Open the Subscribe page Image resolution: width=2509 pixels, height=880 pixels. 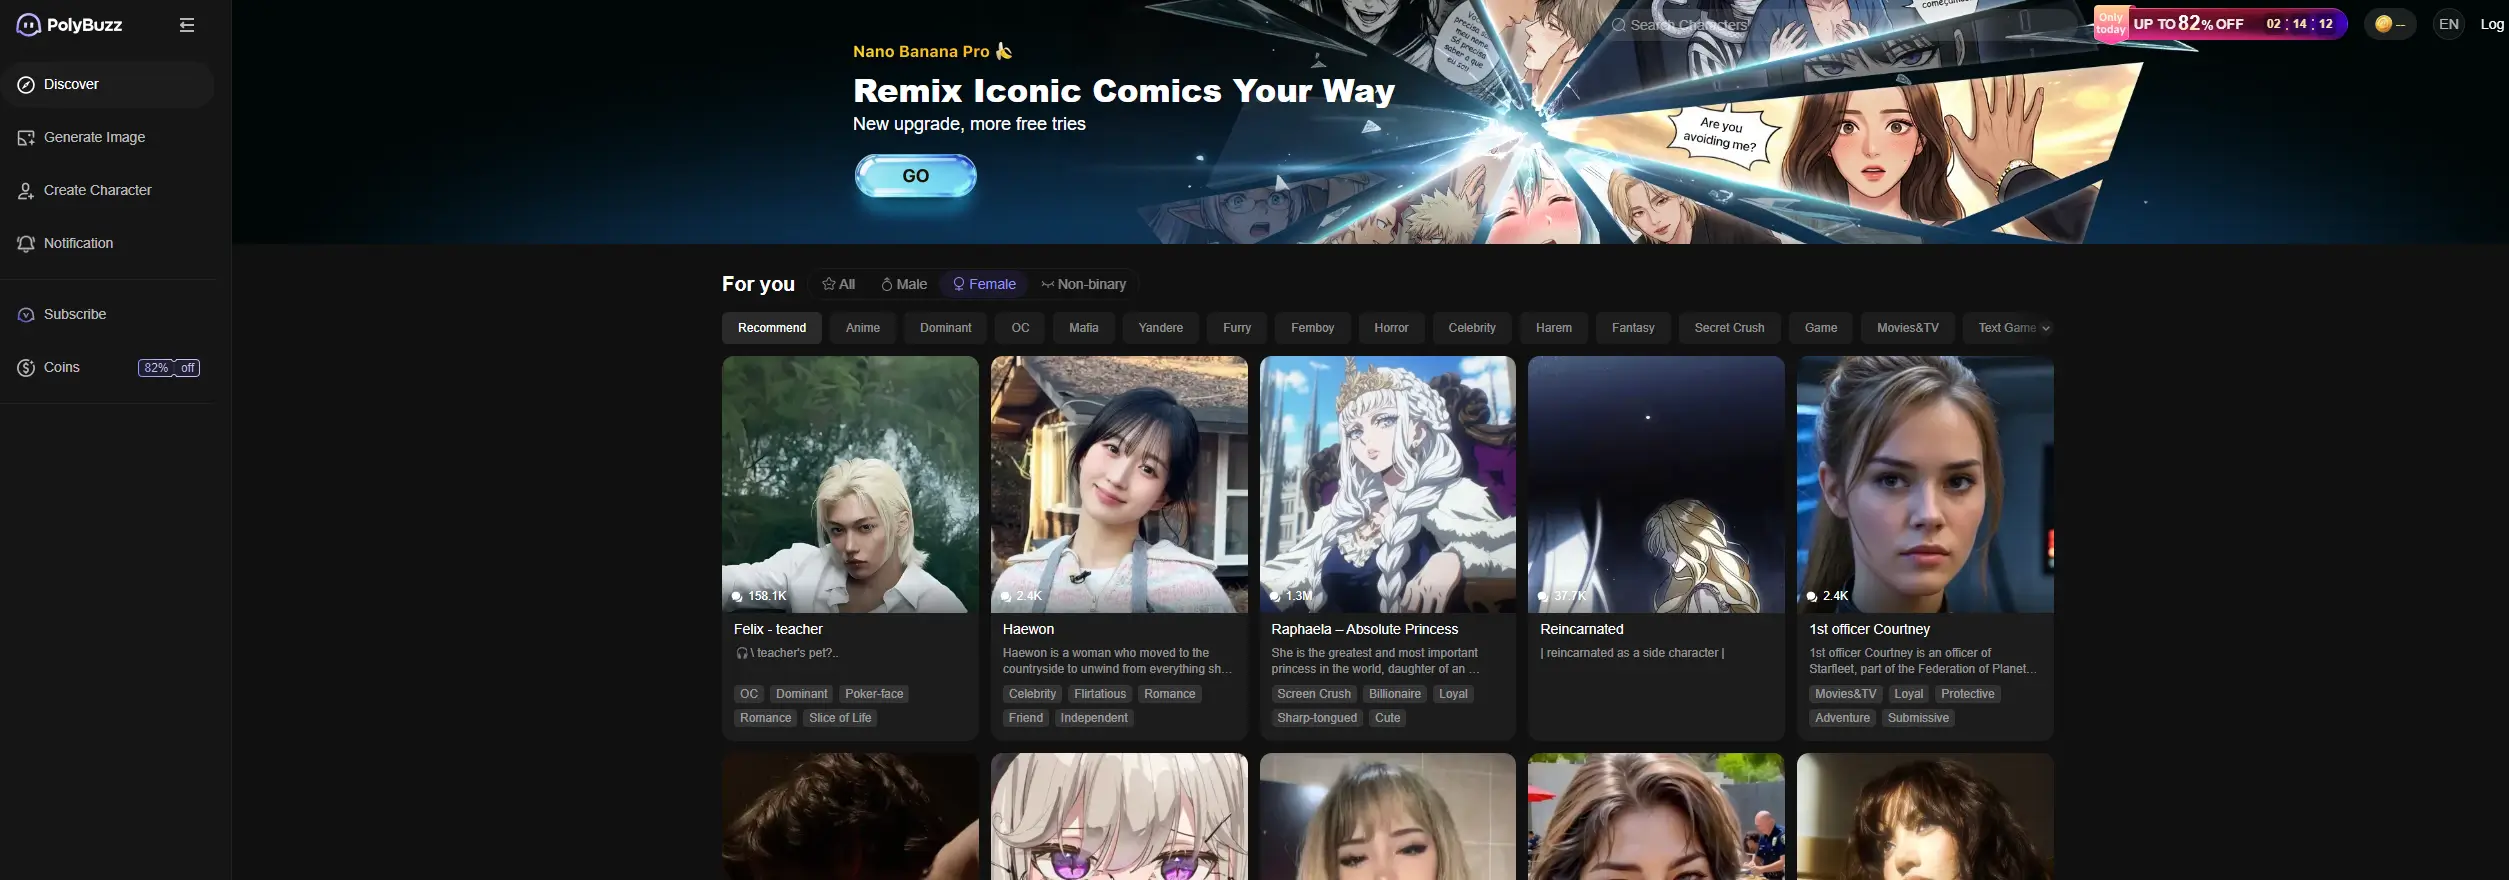click(x=74, y=315)
